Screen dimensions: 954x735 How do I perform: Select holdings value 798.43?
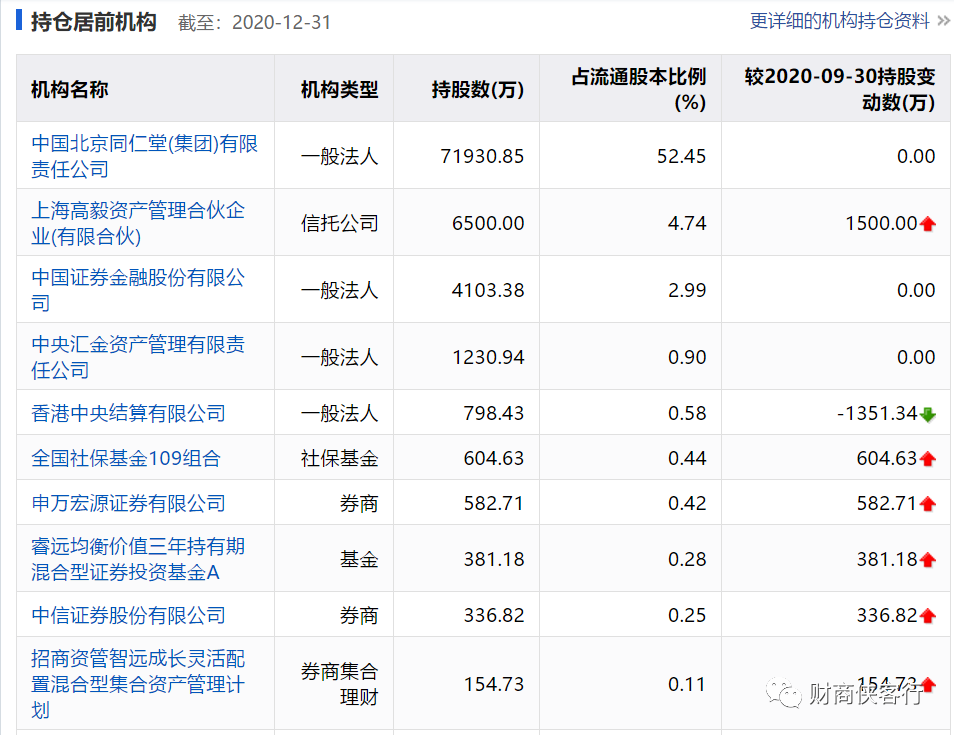click(493, 413)
